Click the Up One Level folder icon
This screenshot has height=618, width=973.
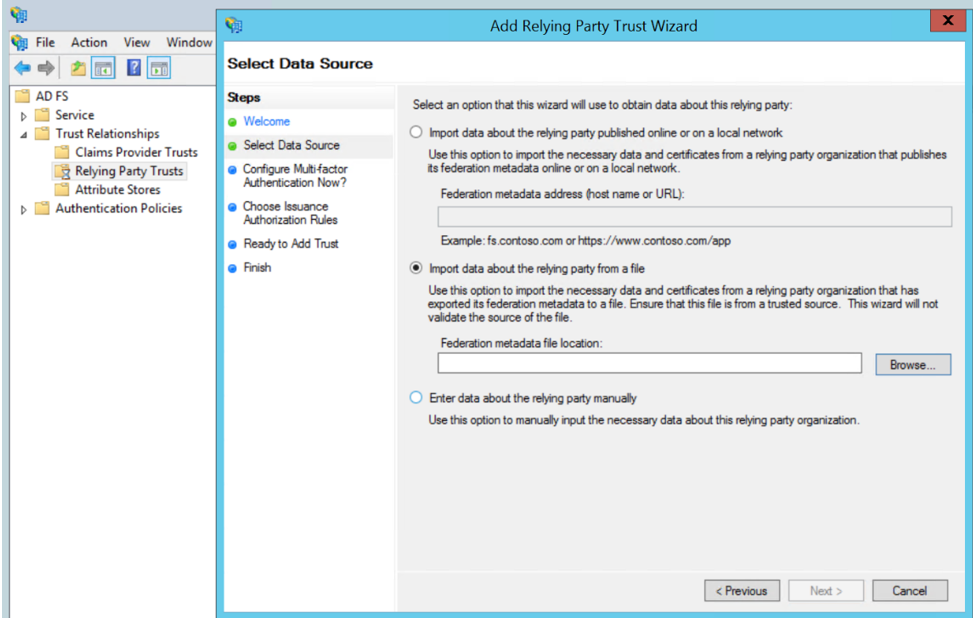pyautogui.click(x=78, y=68)
